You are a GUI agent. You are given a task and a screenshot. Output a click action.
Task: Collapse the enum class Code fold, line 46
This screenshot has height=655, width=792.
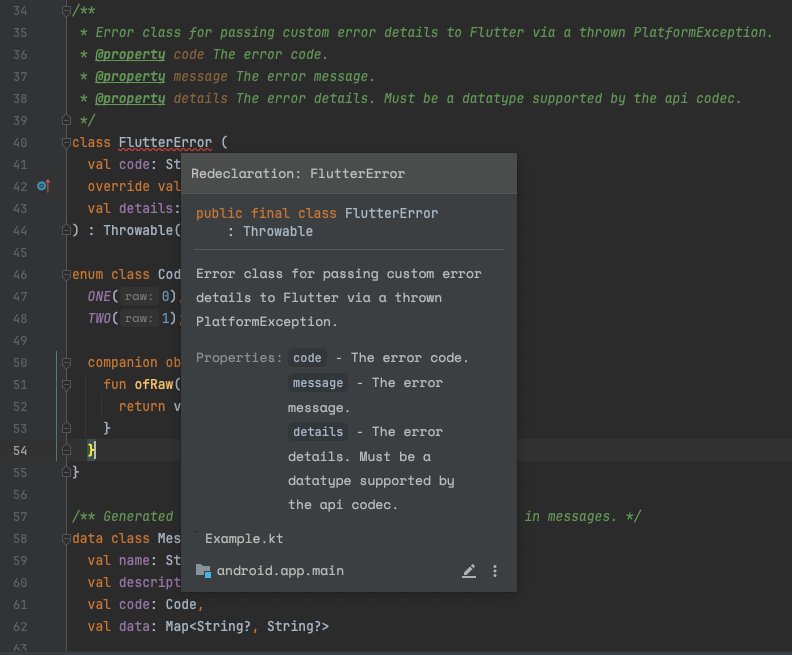(66, 274)
